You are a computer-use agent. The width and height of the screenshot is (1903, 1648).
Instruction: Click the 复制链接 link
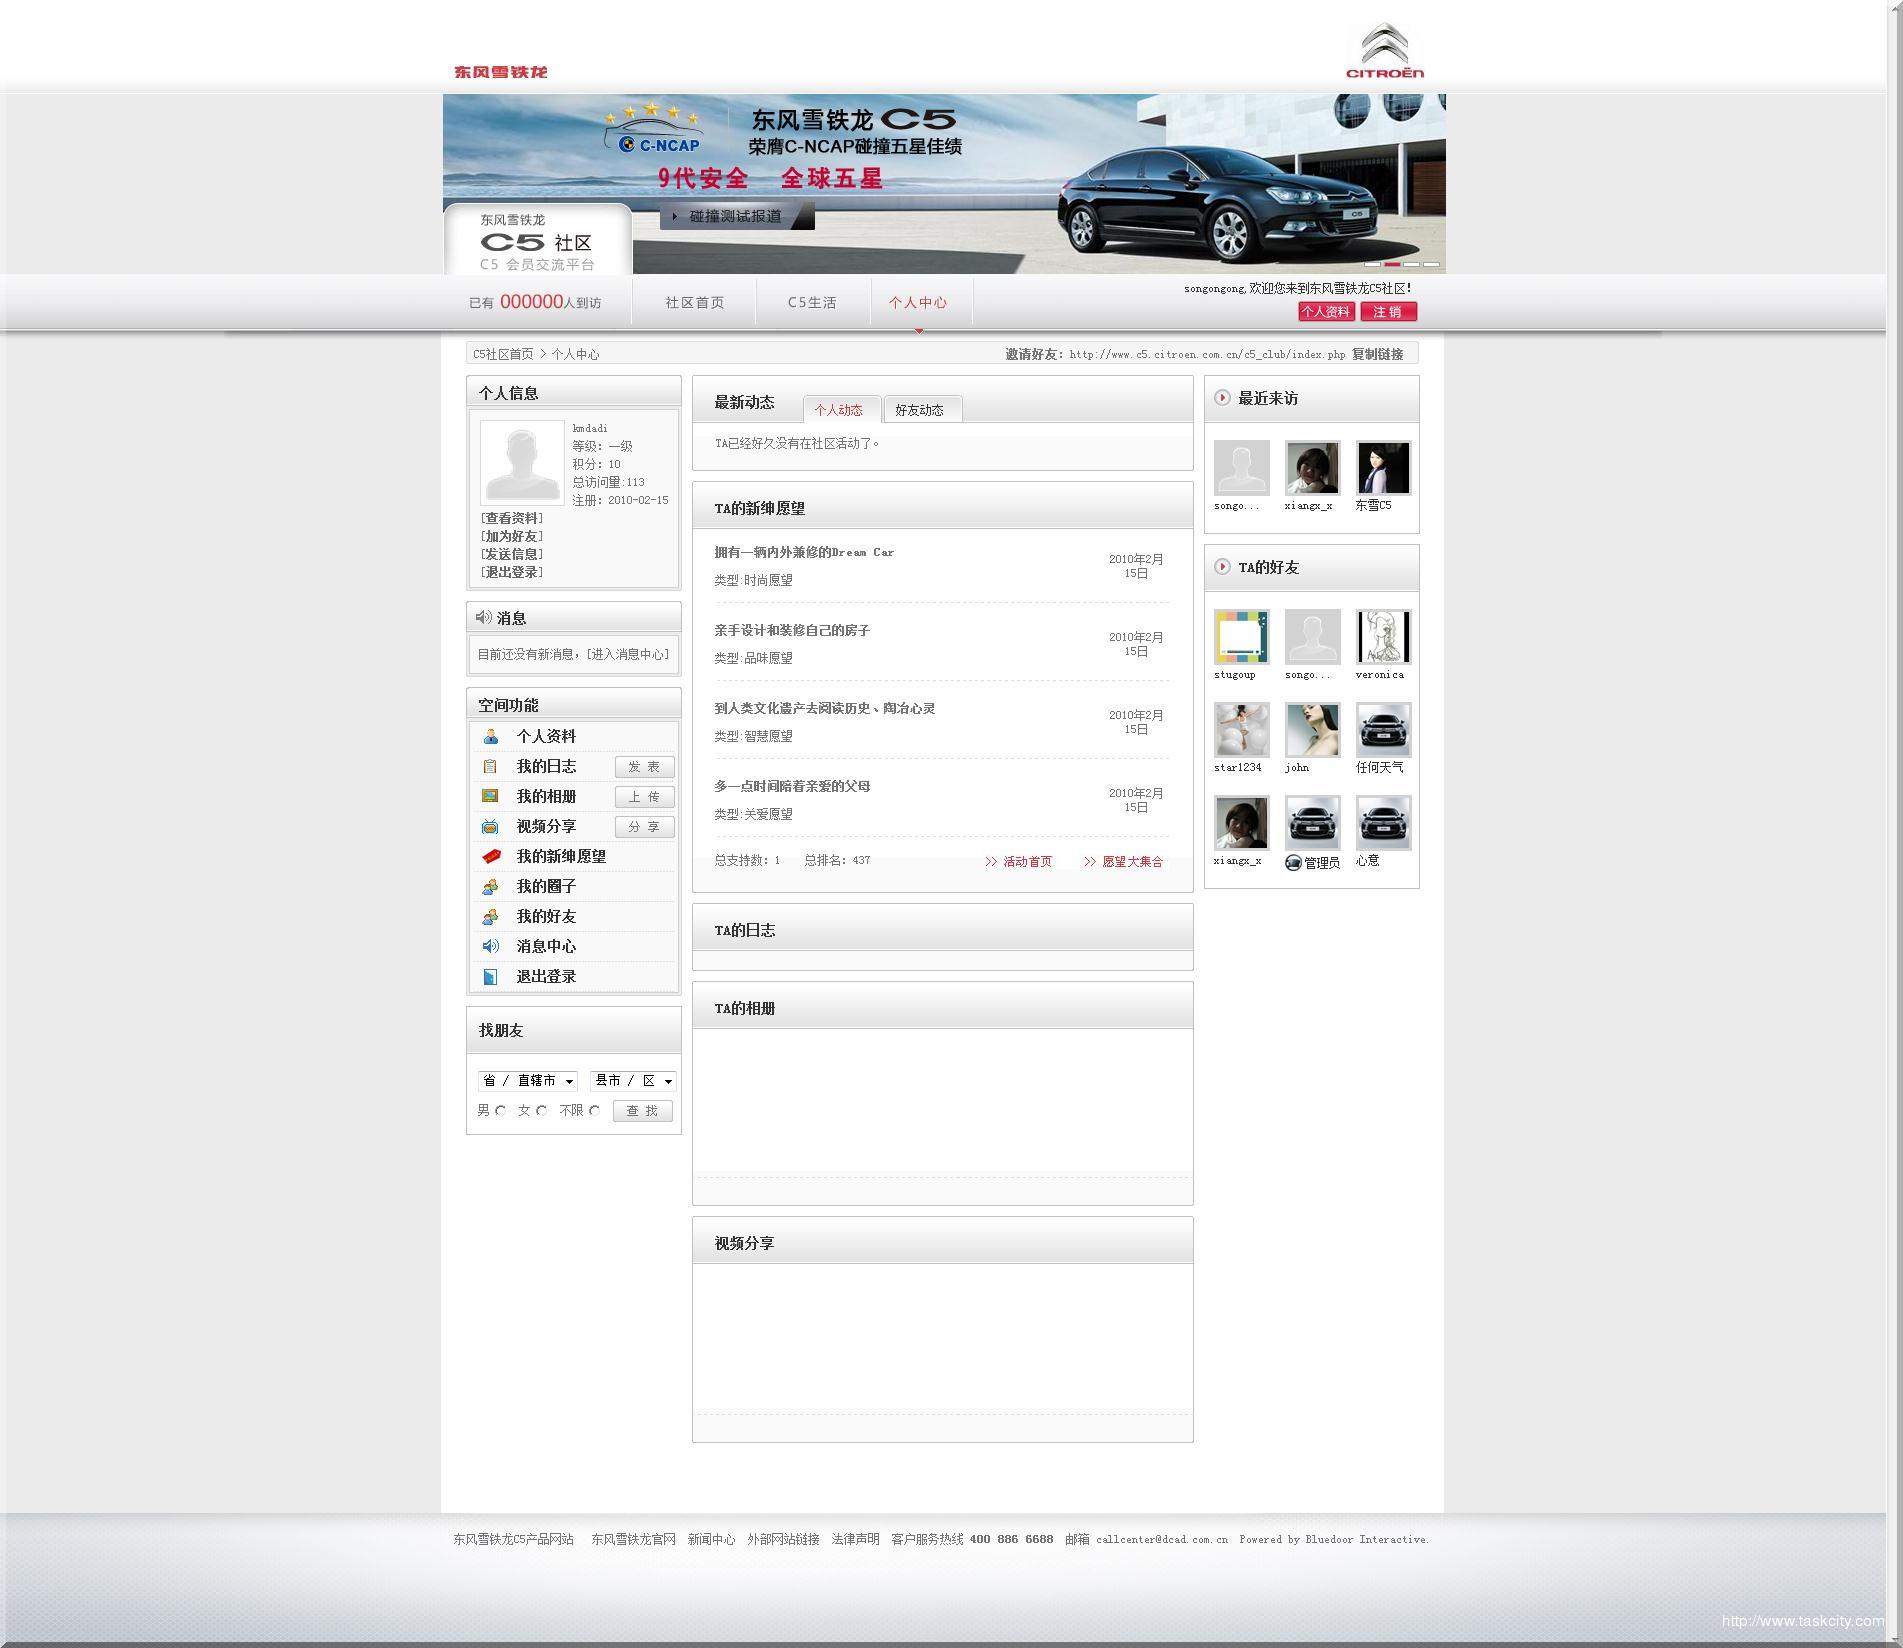(1377, 354)
